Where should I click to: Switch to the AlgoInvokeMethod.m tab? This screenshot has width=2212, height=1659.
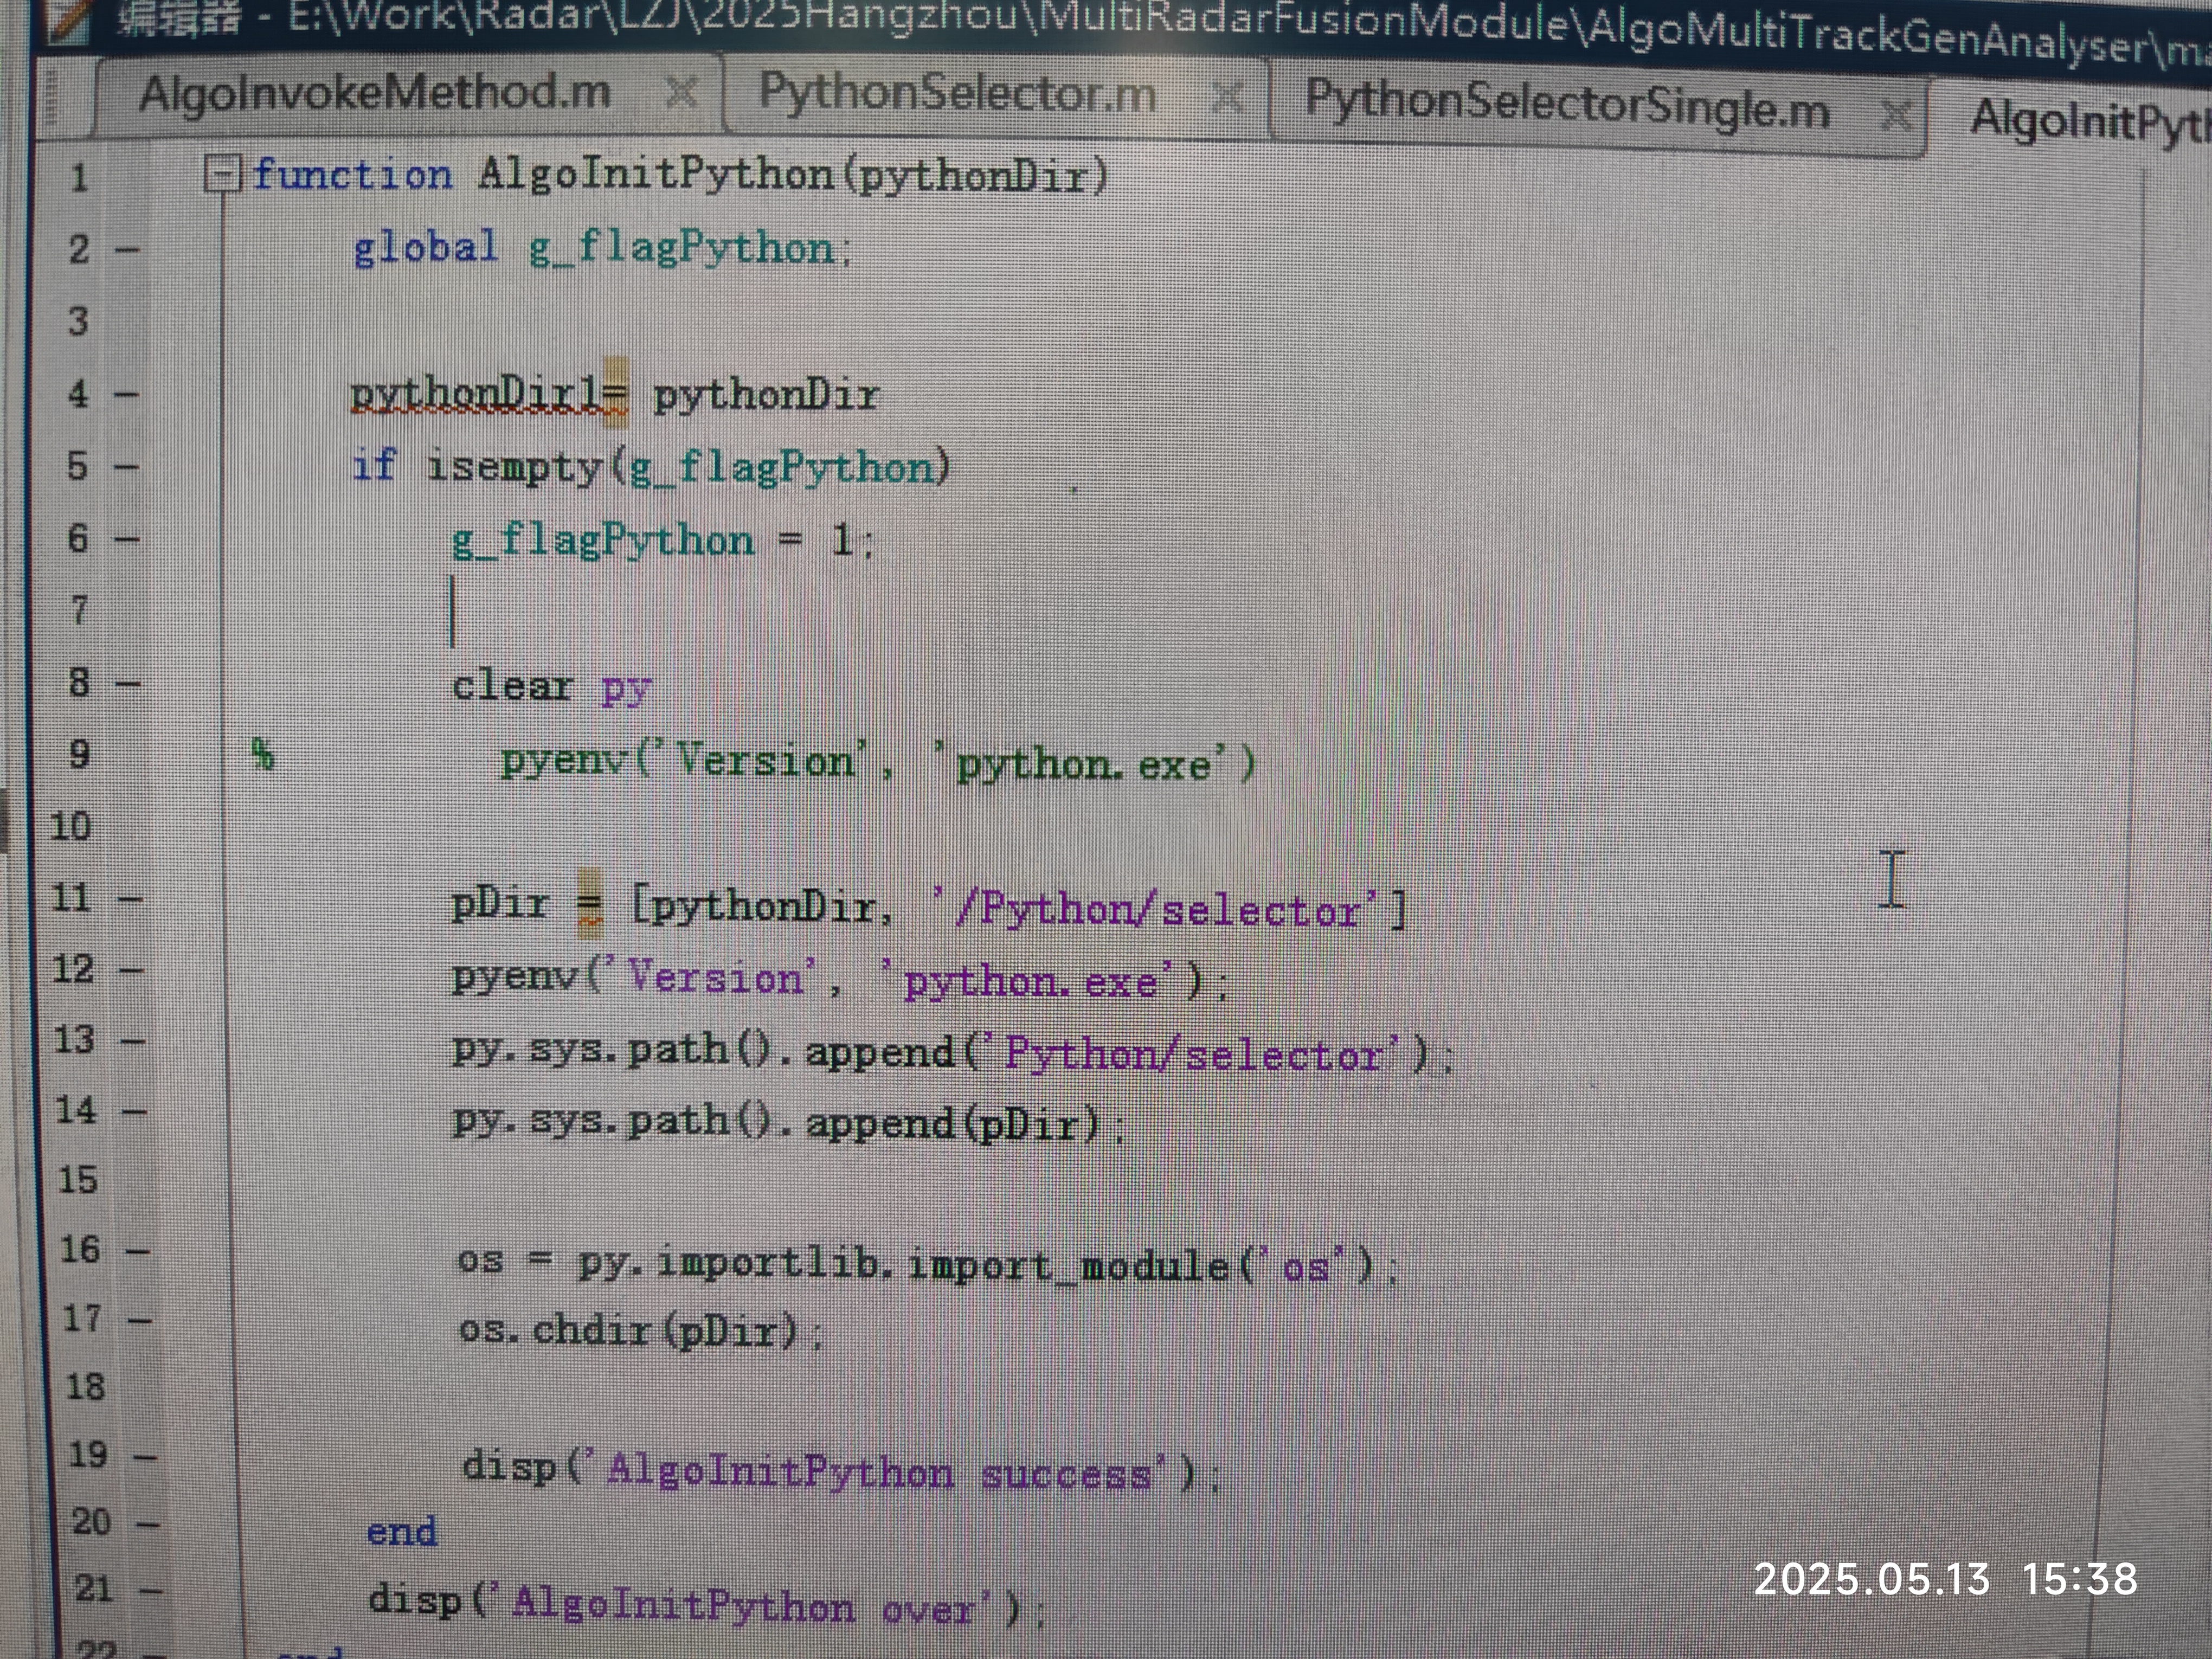[375, 93]
